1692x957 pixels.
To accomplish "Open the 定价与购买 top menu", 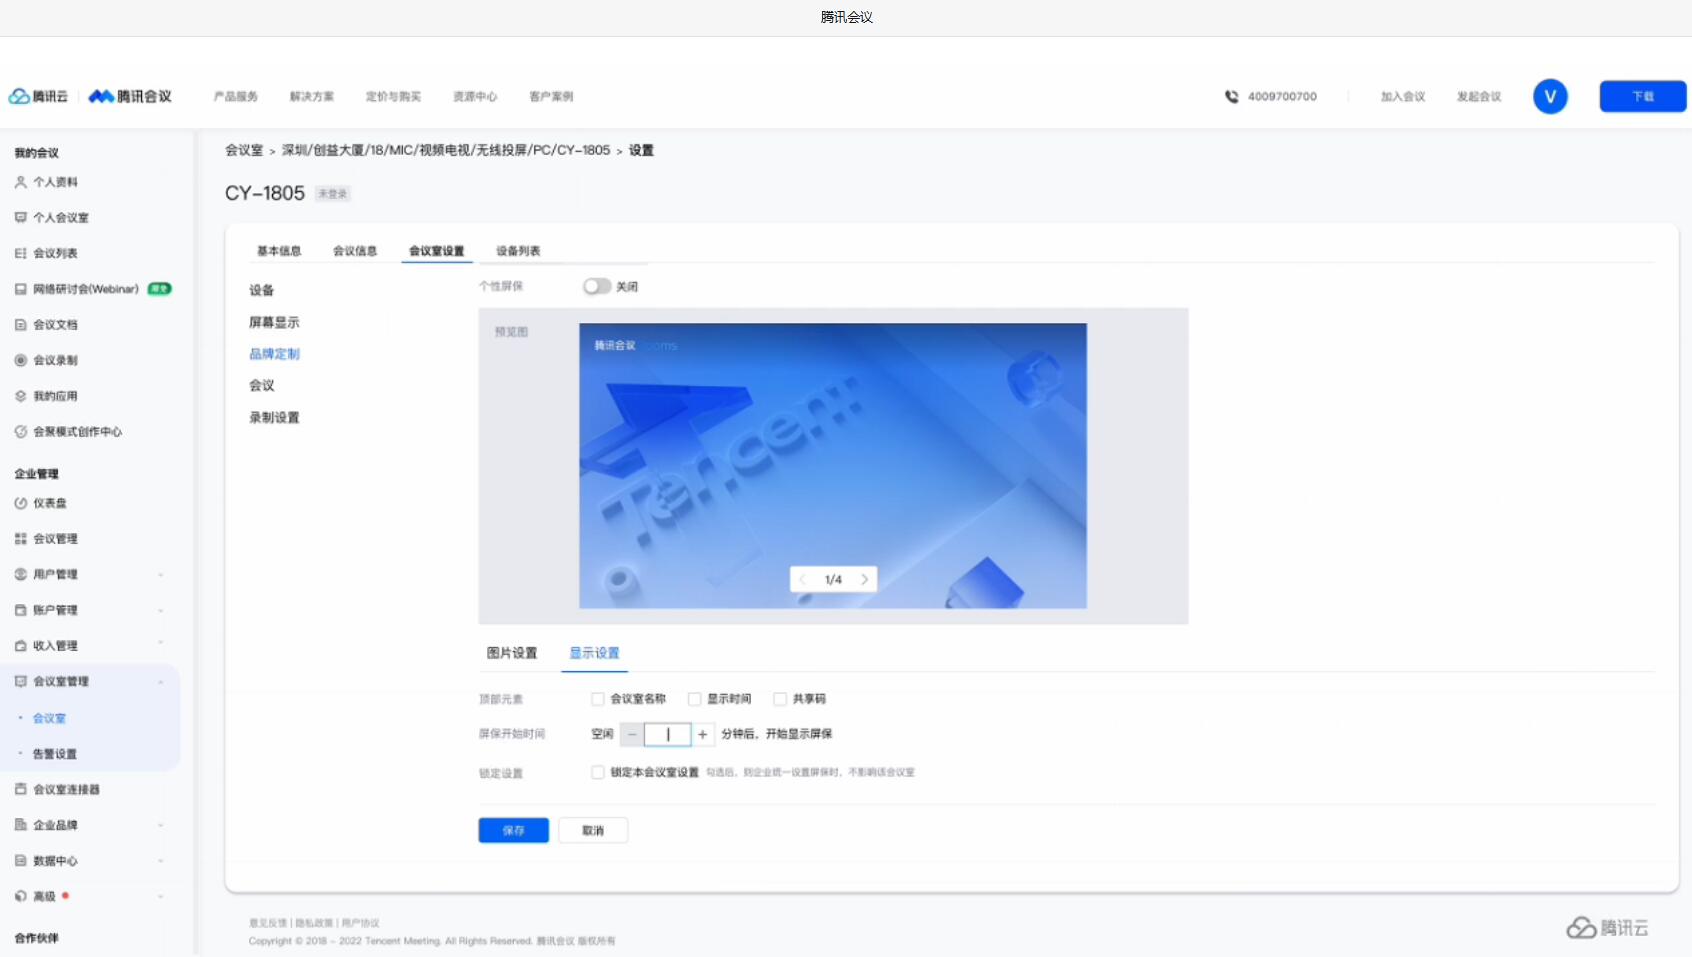I will pos(393,97).
